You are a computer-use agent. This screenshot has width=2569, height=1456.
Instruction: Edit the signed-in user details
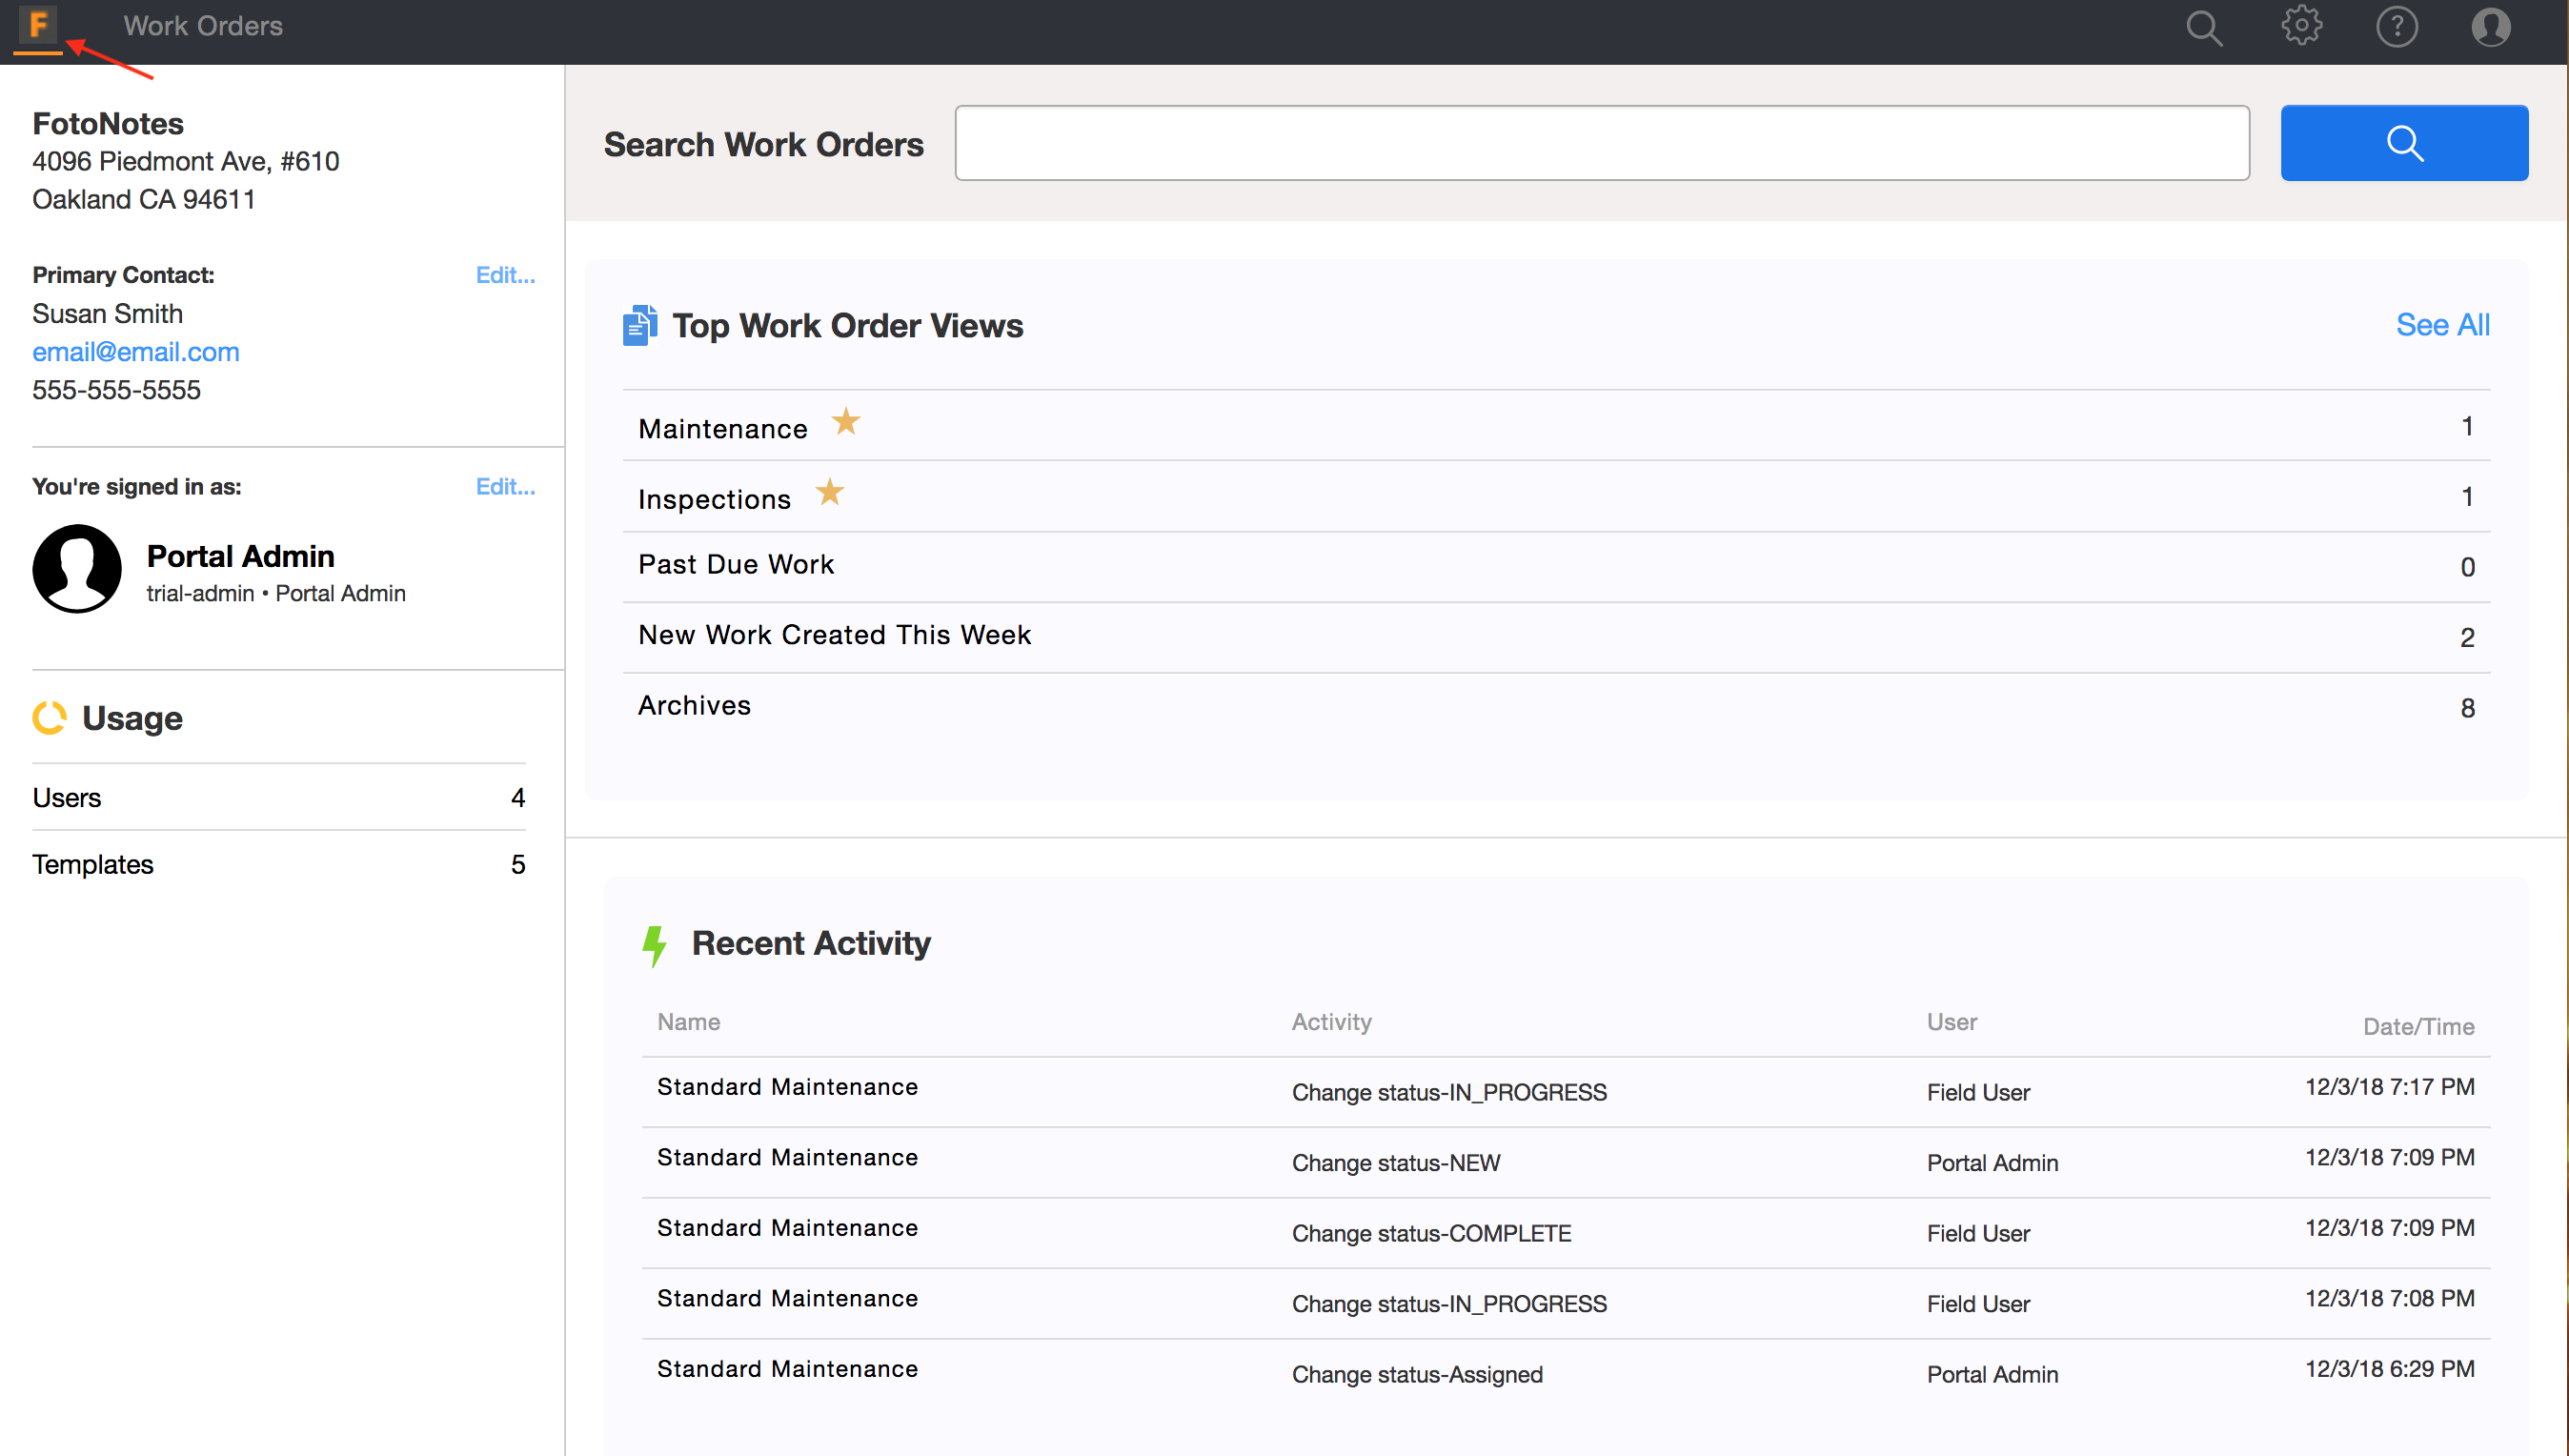click(505, 487)
